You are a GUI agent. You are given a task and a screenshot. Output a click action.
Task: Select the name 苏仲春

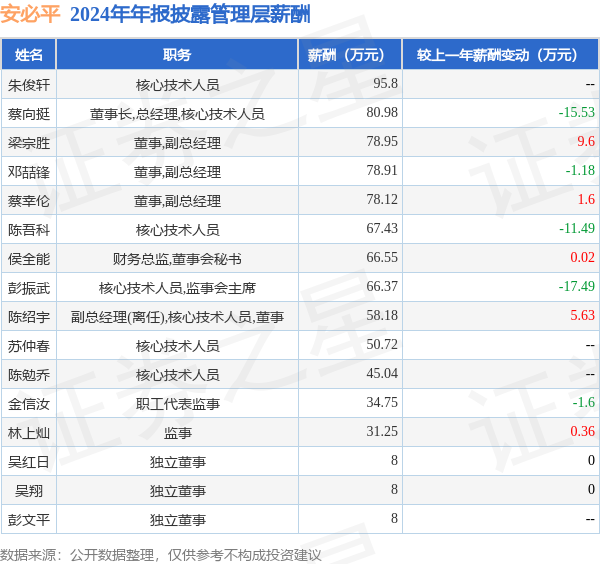point(29,346)
